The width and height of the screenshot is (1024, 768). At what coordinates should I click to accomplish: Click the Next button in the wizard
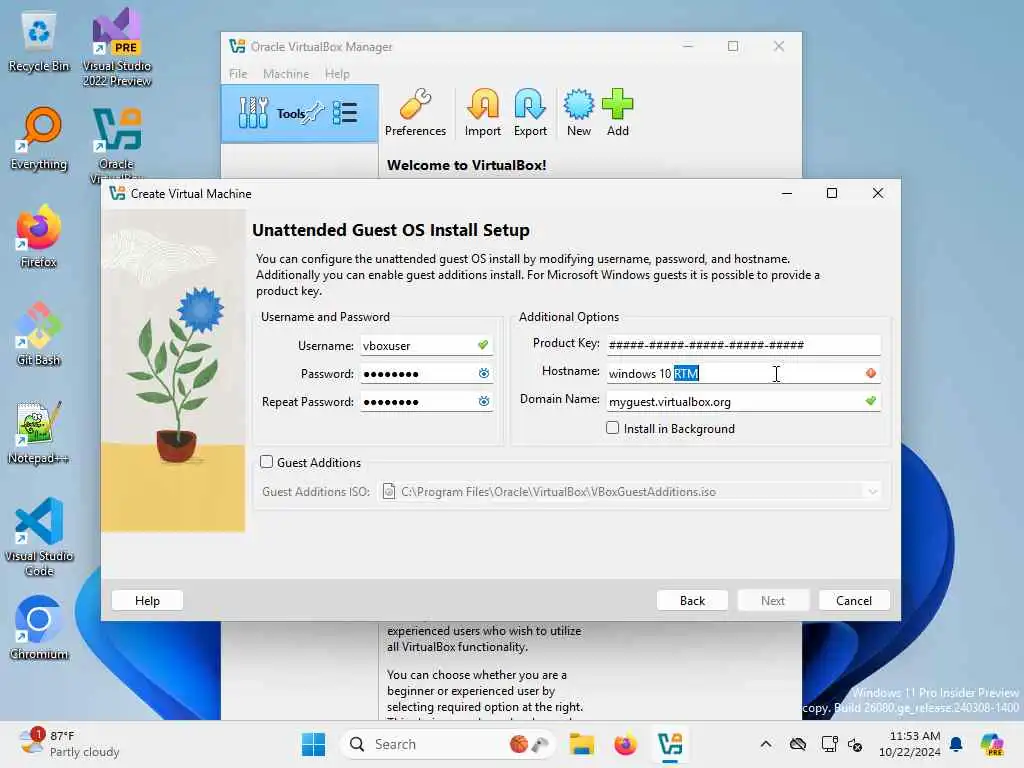click(x=773, y=600)
